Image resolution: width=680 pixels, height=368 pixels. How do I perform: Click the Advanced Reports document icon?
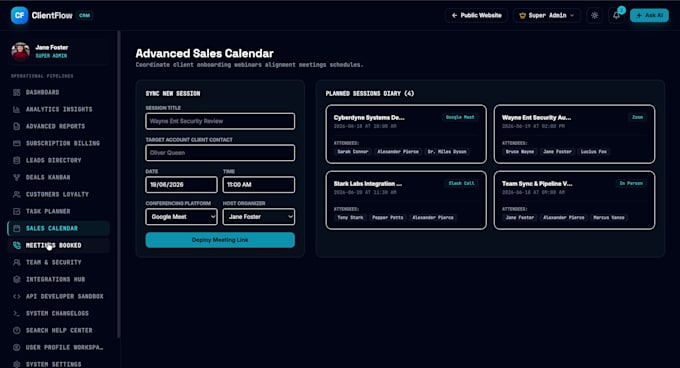[x=16, y=126]
